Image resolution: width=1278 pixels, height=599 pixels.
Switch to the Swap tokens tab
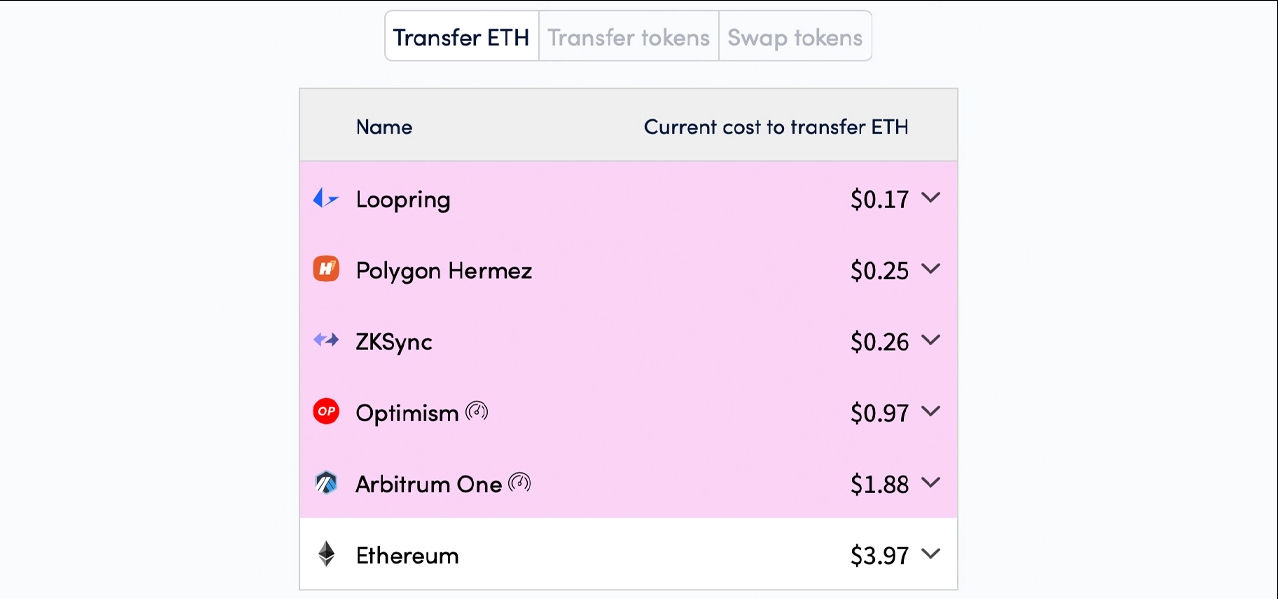click(x=795, y=37)
